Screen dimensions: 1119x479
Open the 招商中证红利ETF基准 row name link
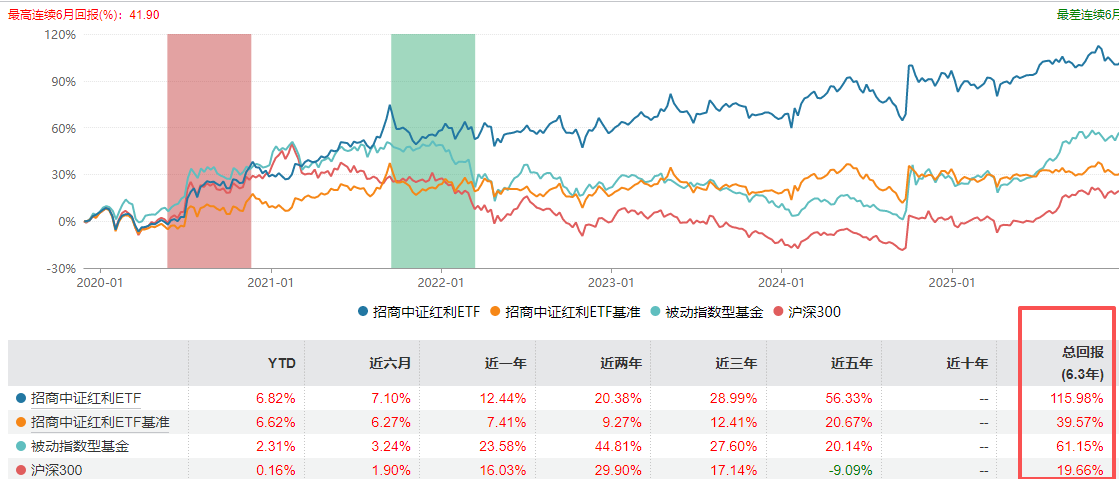(x=100, y=422)
